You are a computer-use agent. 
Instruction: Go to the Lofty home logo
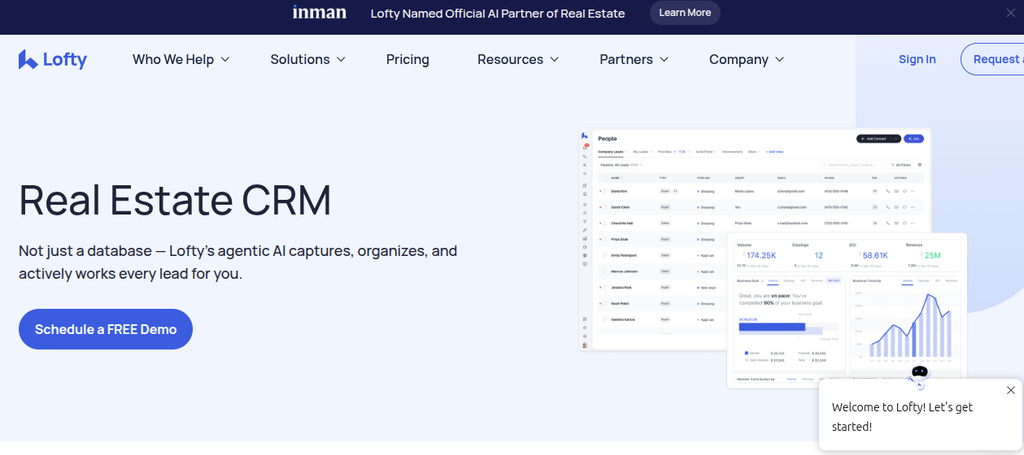pyautogui.click(x=53, y=59)
